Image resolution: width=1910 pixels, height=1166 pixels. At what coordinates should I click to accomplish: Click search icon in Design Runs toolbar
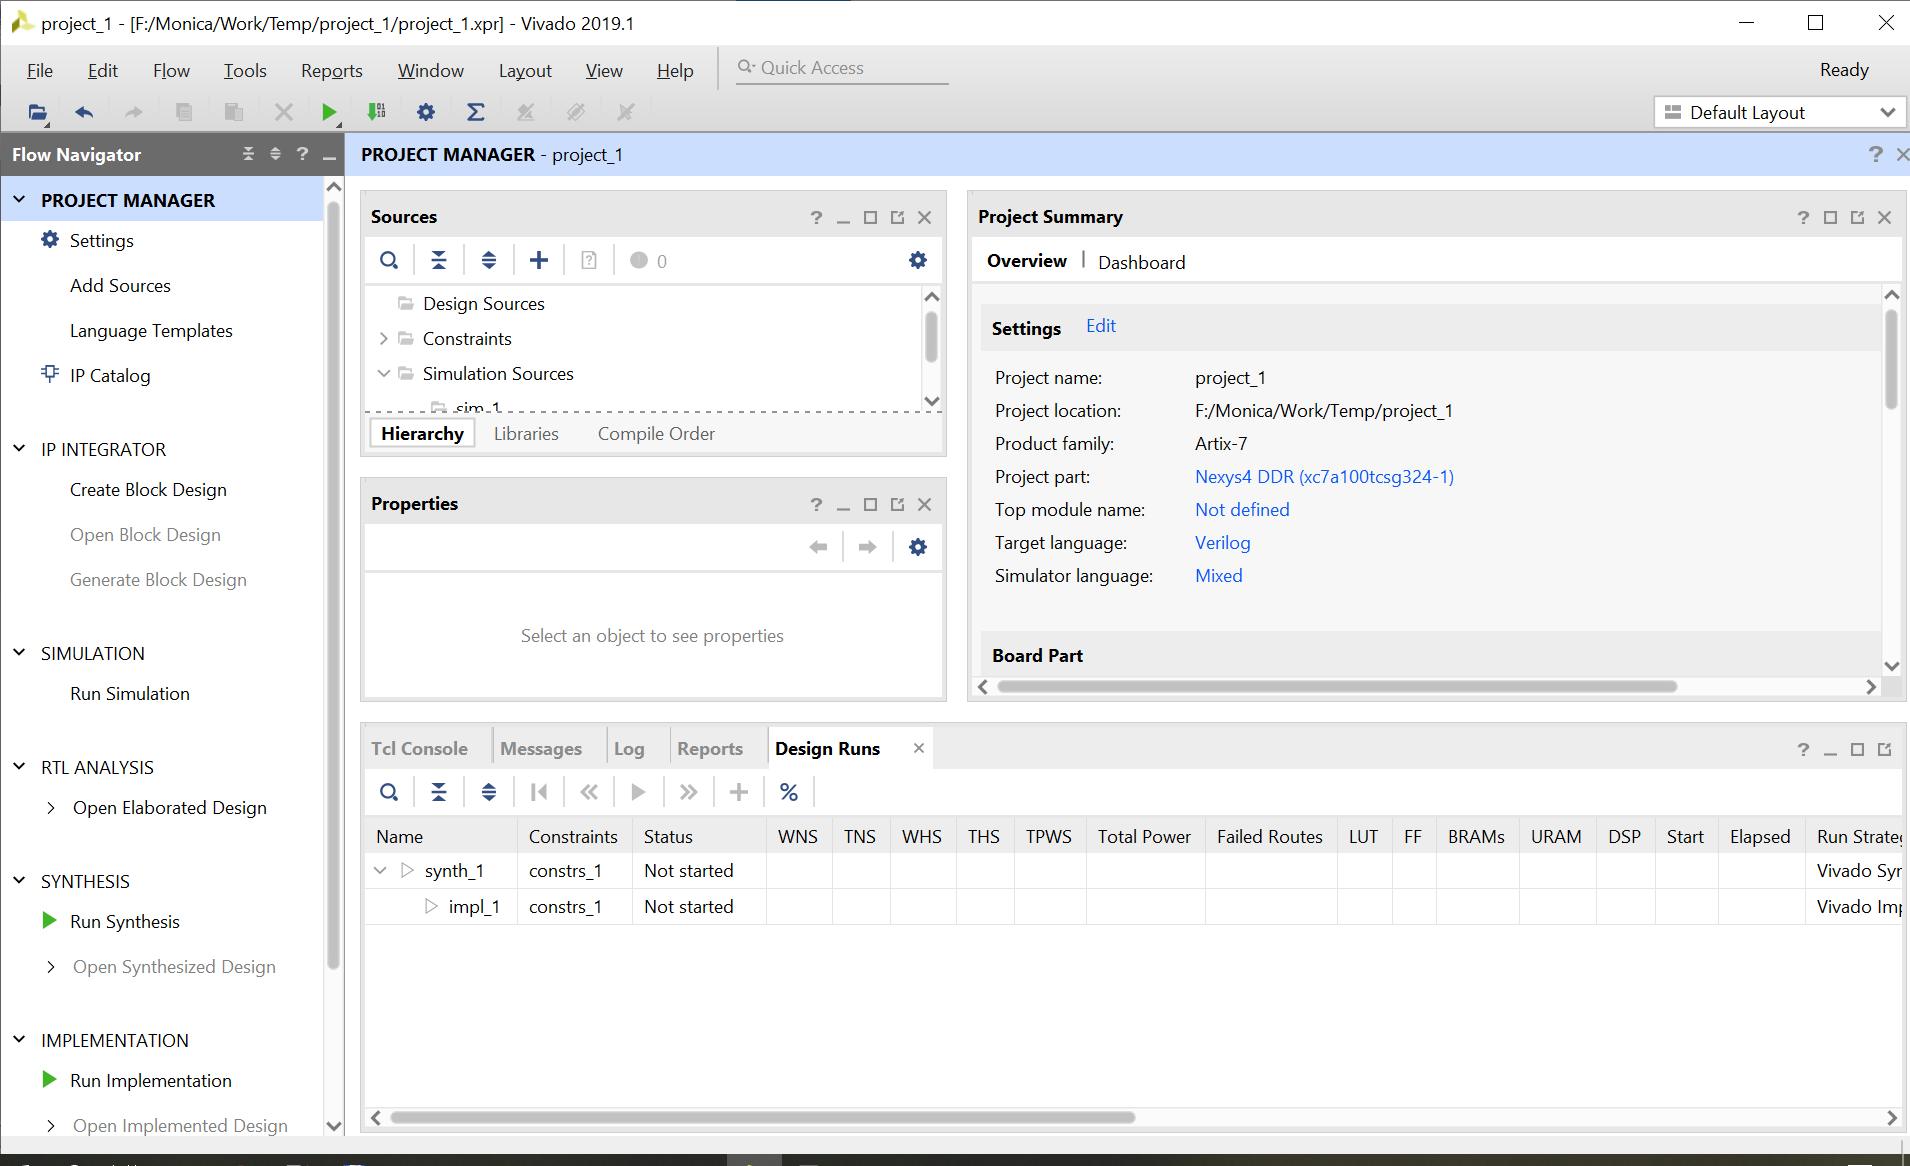click(389, 792)
